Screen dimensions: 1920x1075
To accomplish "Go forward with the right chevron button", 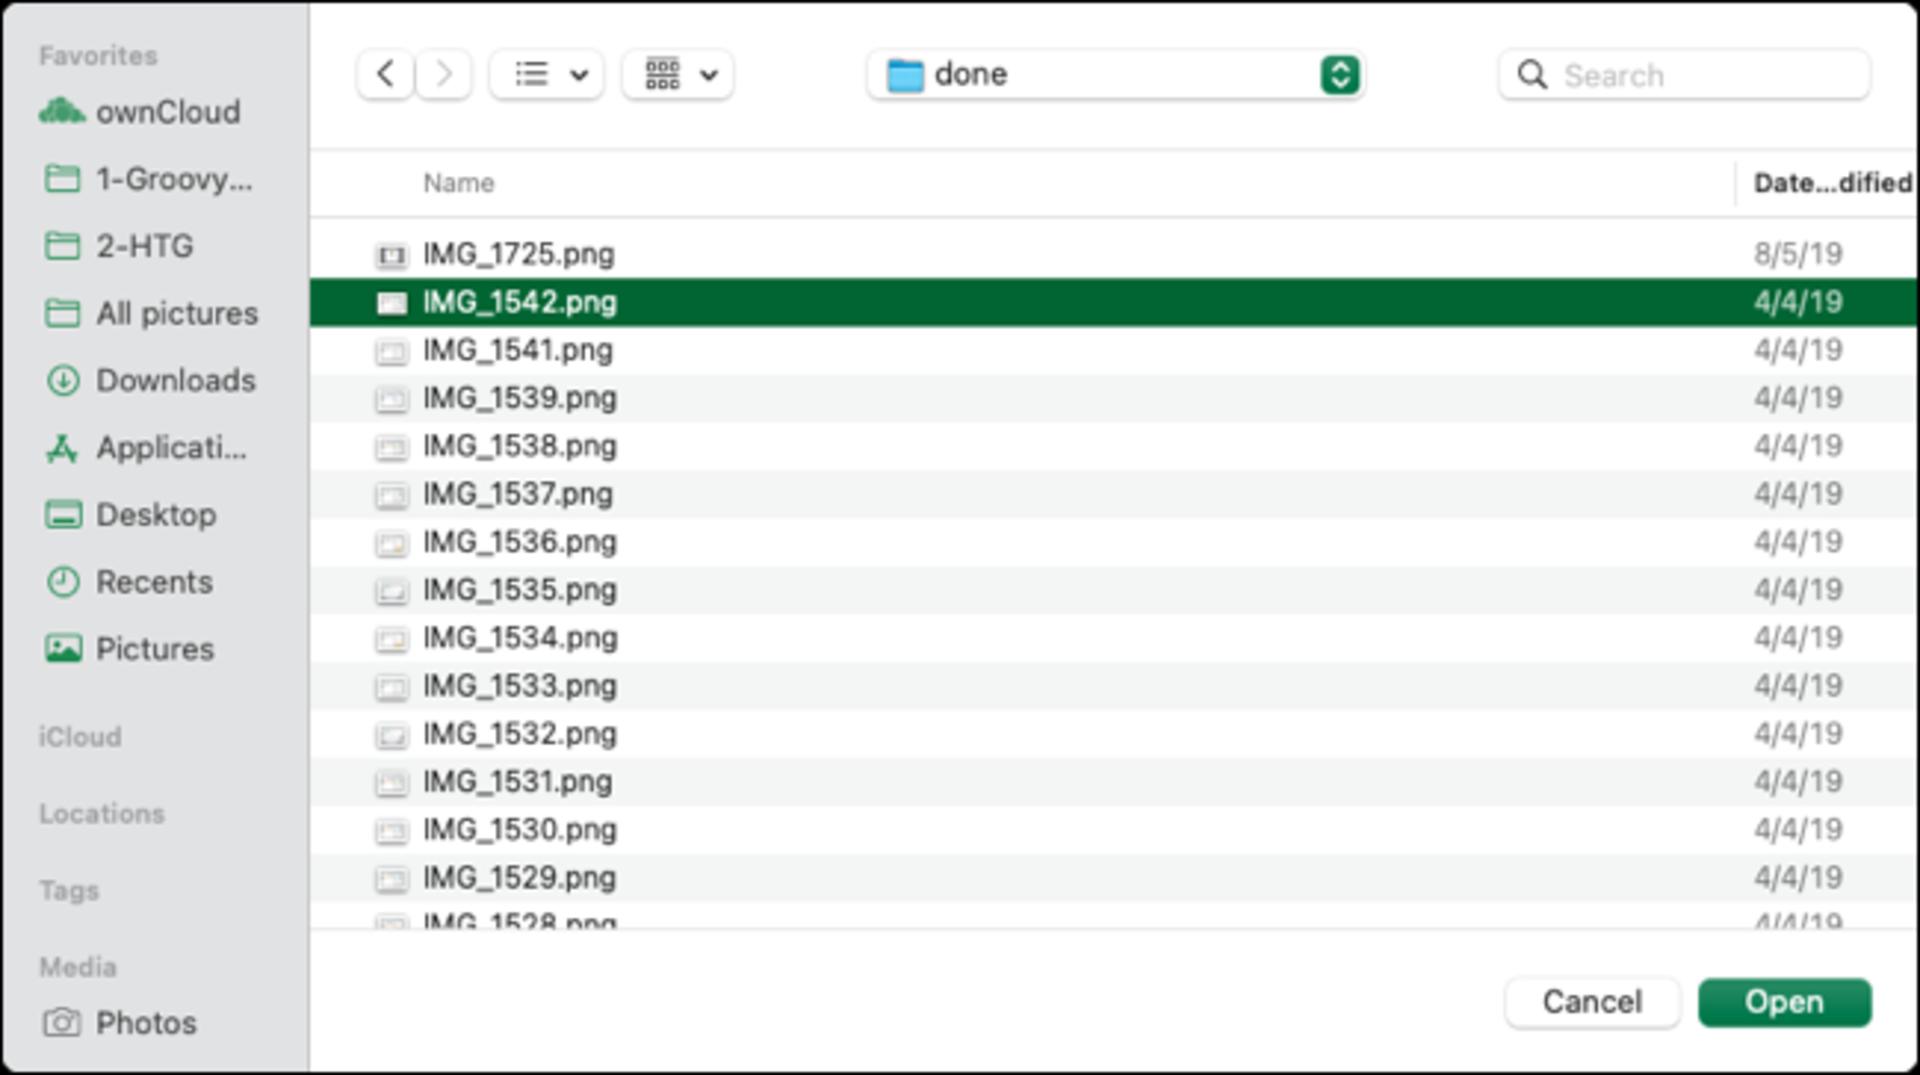I will coord(444,74).
